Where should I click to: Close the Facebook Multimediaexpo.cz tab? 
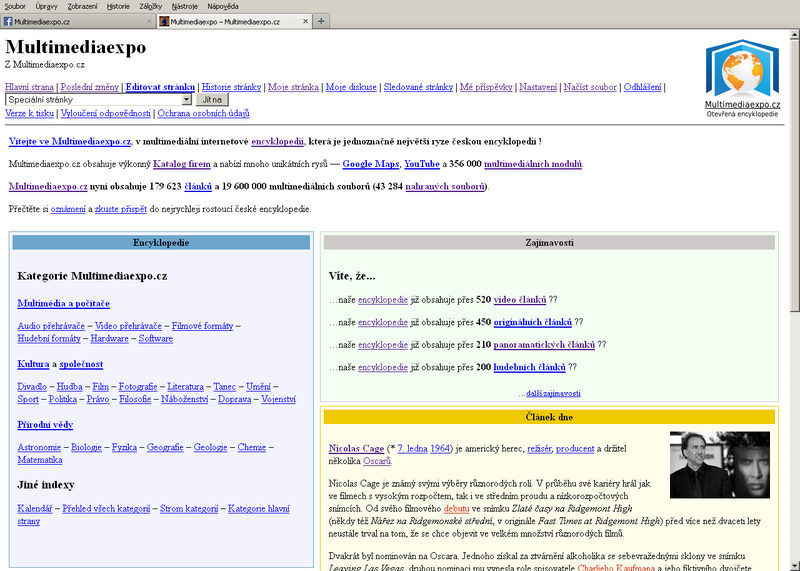(x=149, y=21)
